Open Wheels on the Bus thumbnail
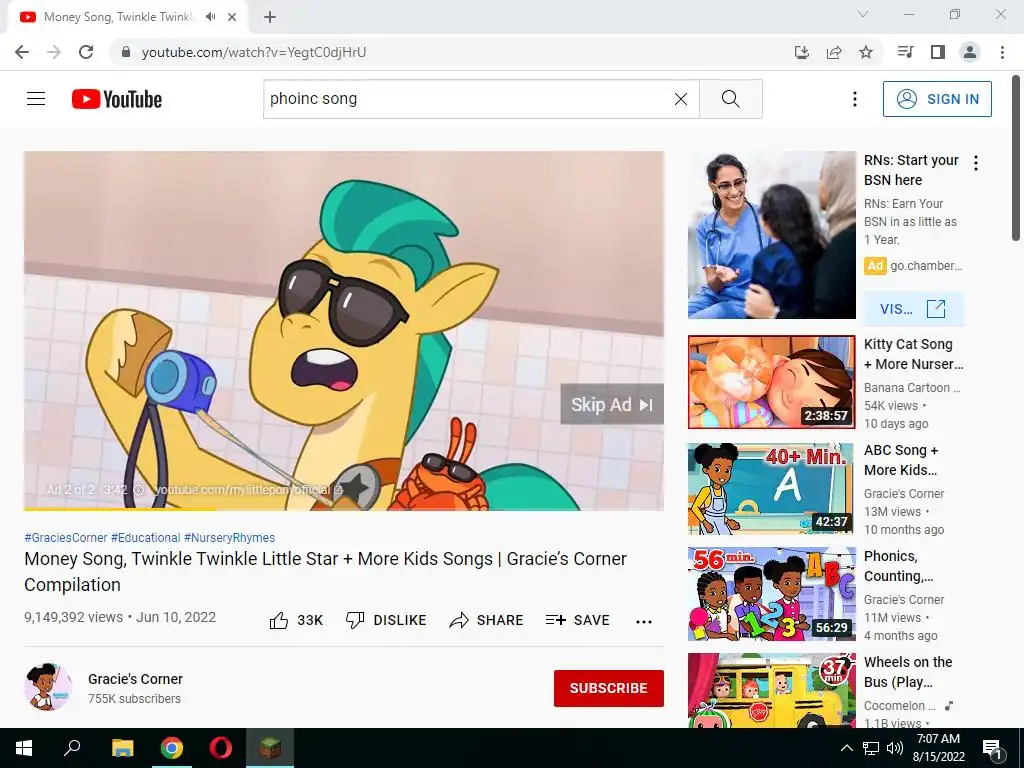Image resolution: width=1024 pixels, height=768 pixels. pyautogui.click(x=771, y=690)
